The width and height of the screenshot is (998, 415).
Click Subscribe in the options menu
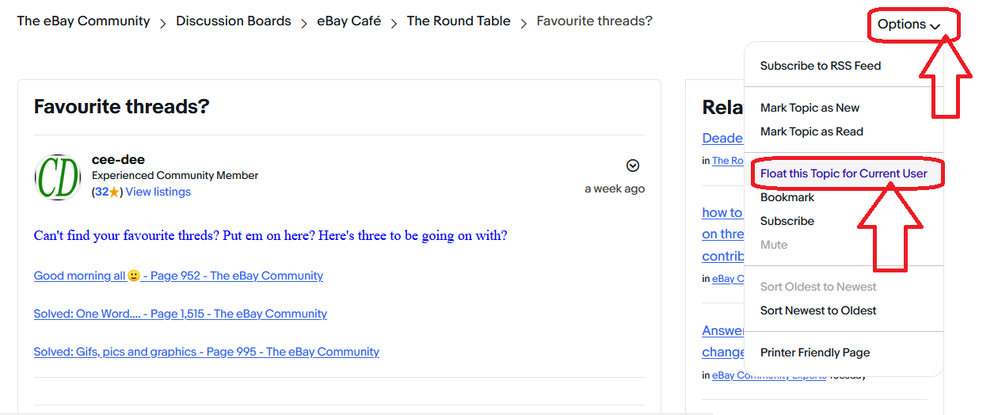tap(787, 221)
